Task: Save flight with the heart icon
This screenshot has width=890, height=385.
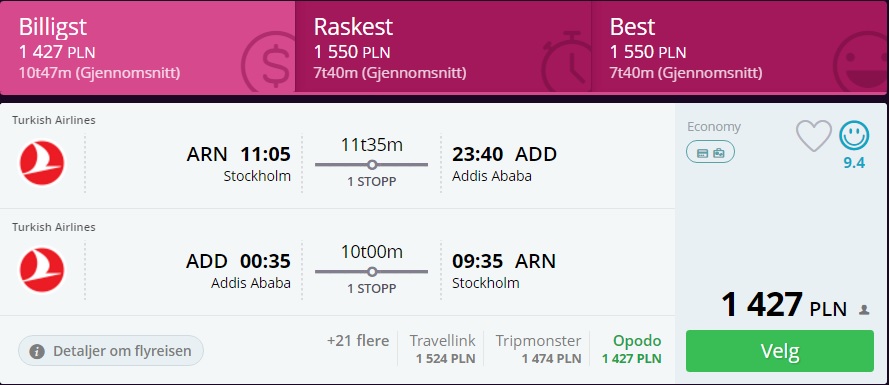Action: pyautogui.click(x=813, y=136)
